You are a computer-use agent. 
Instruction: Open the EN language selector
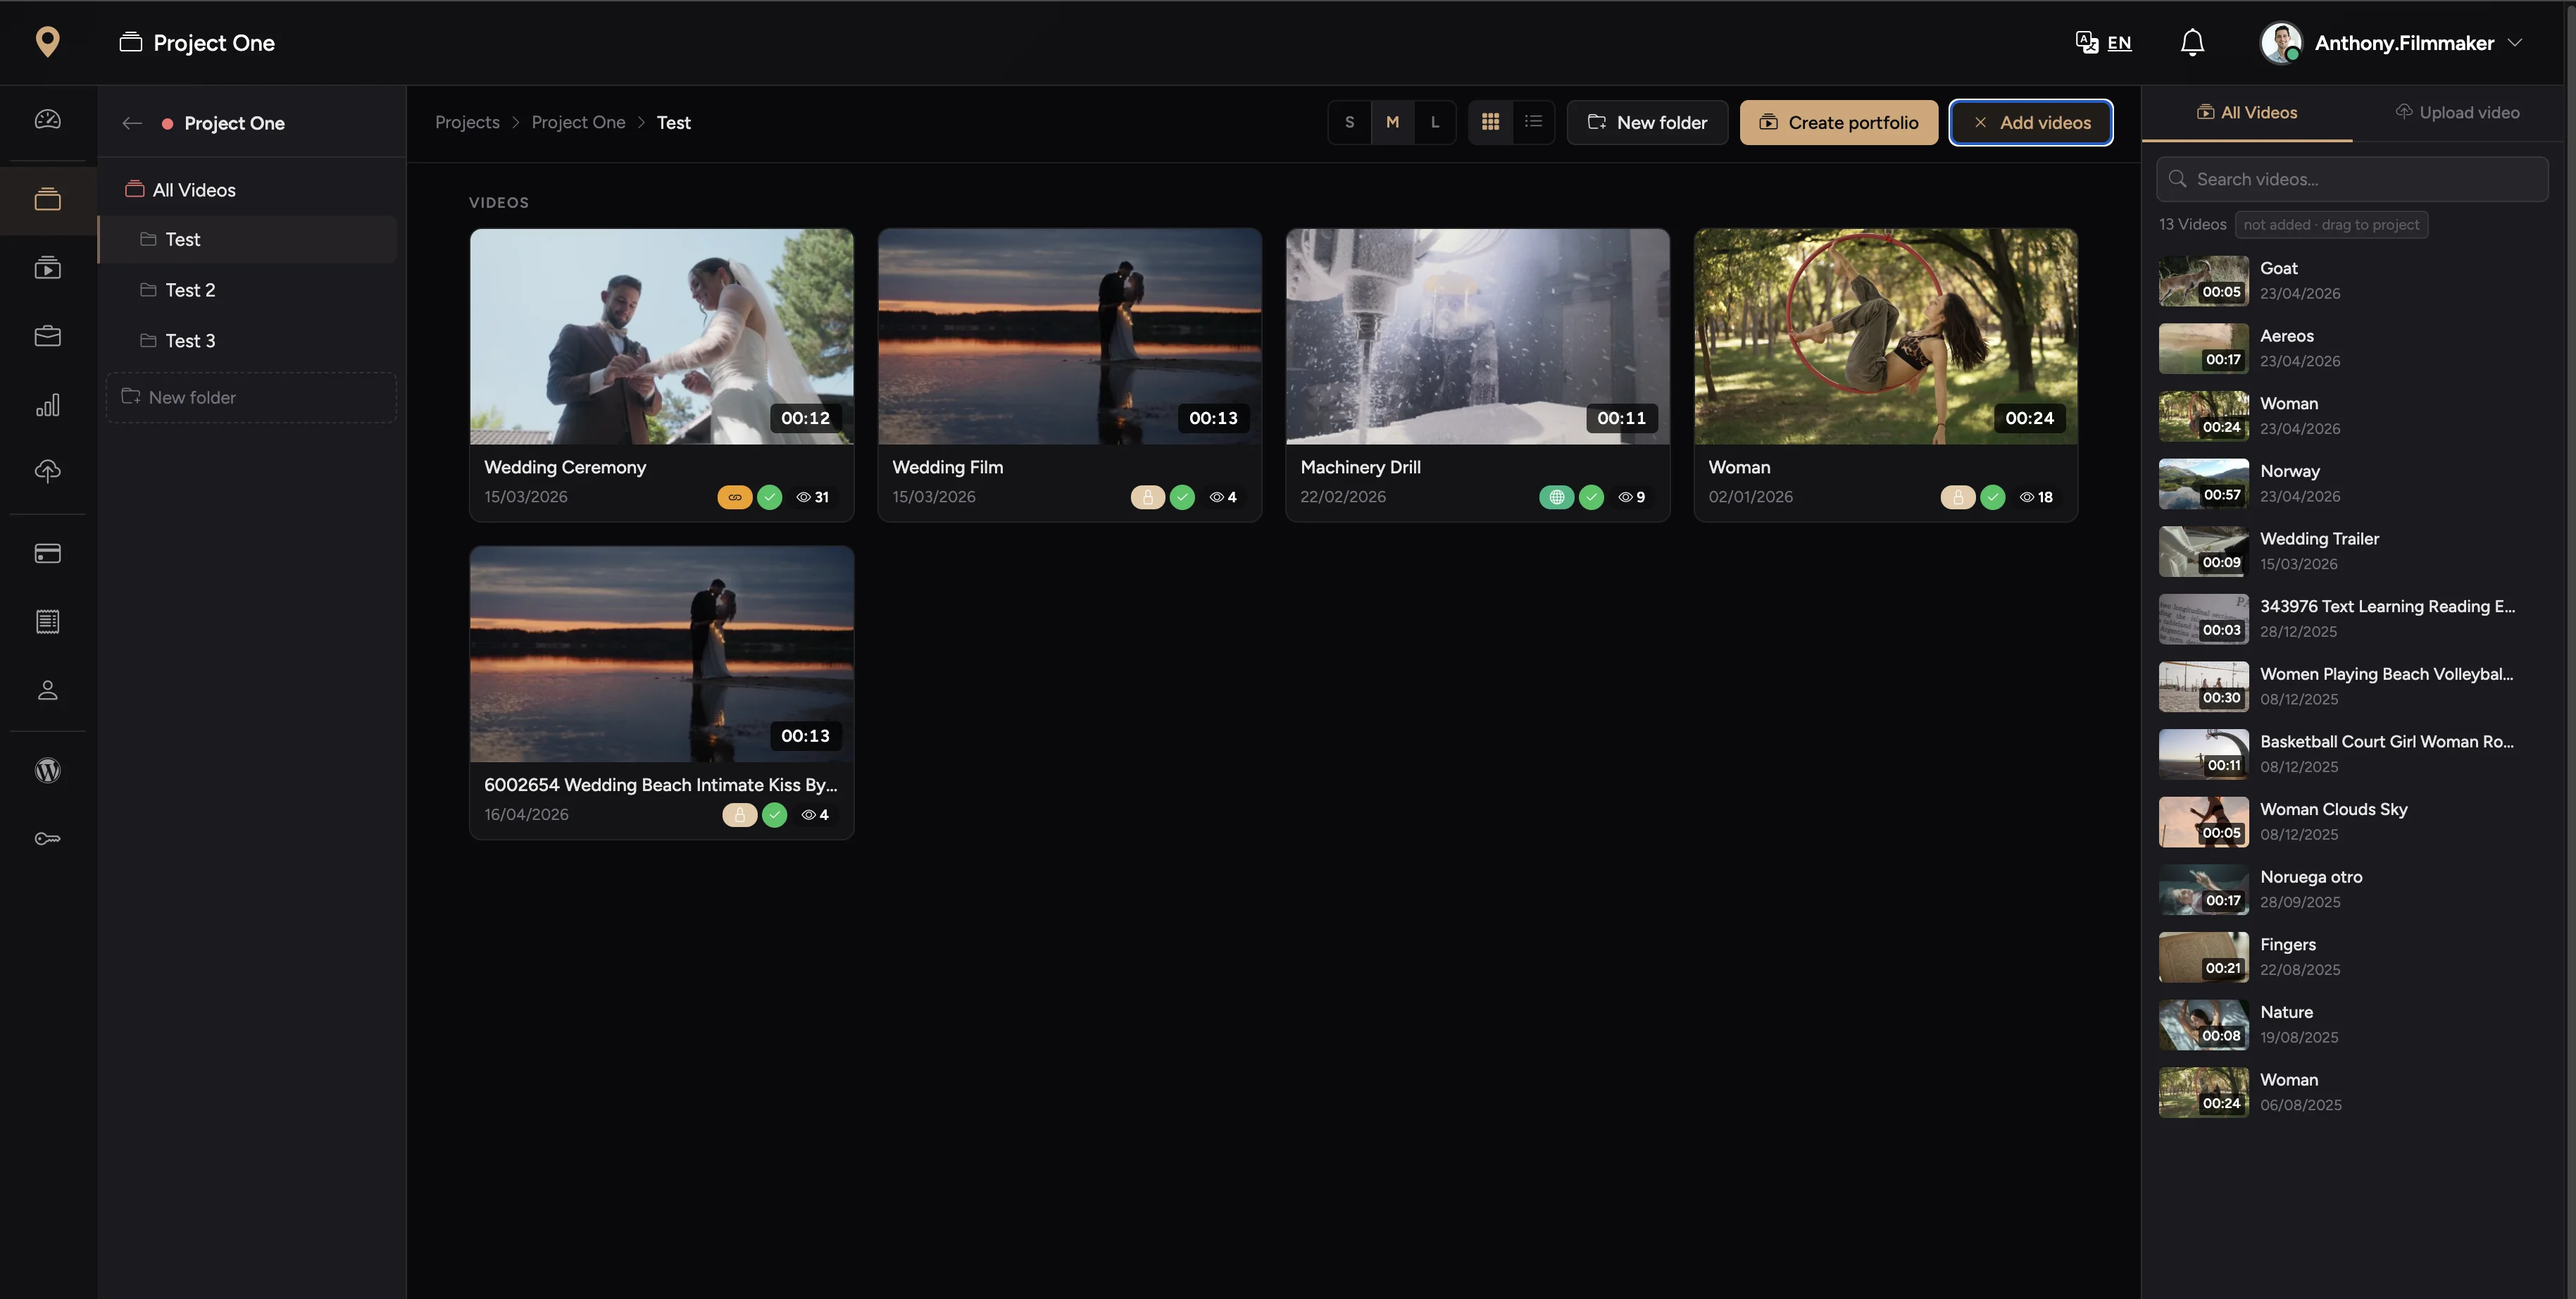coord(2119,43)
